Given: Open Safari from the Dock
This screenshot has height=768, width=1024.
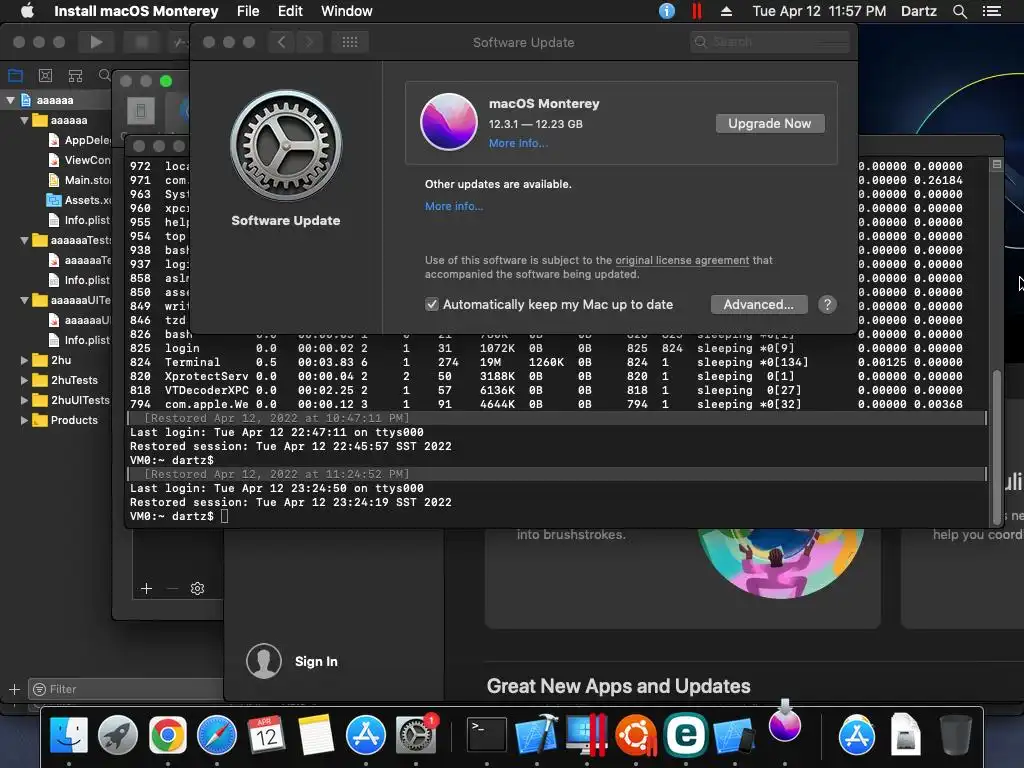Looking at the screenshot, I should point(217,735).
